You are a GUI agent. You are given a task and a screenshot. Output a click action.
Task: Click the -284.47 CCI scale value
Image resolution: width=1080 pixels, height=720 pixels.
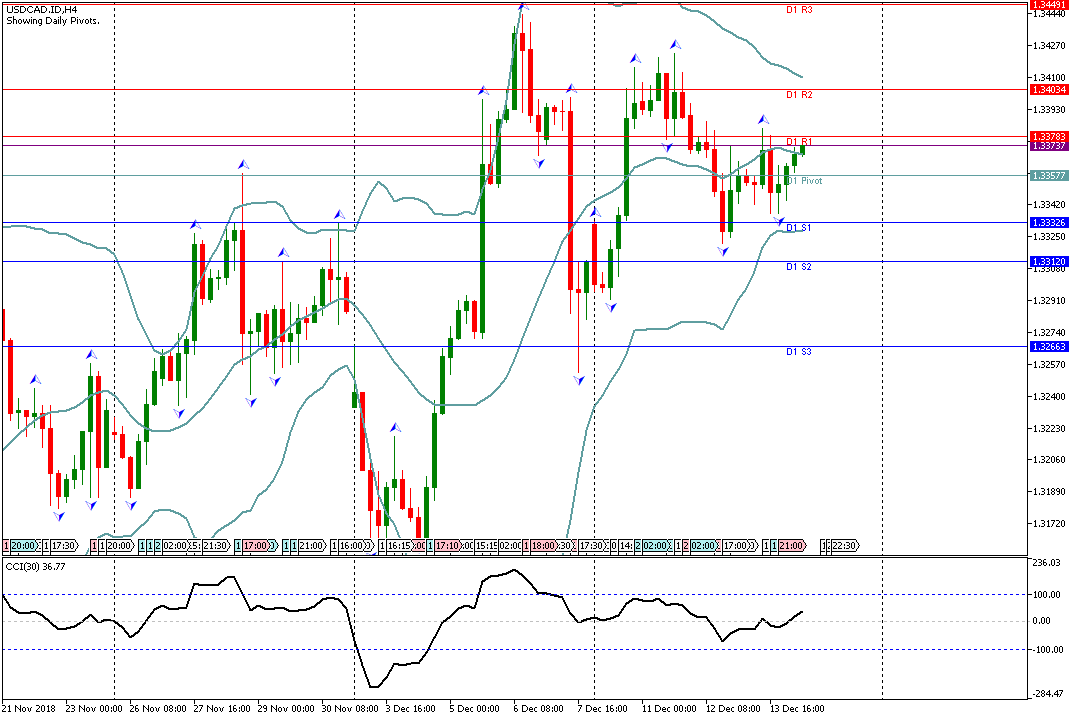[1048, 694]
